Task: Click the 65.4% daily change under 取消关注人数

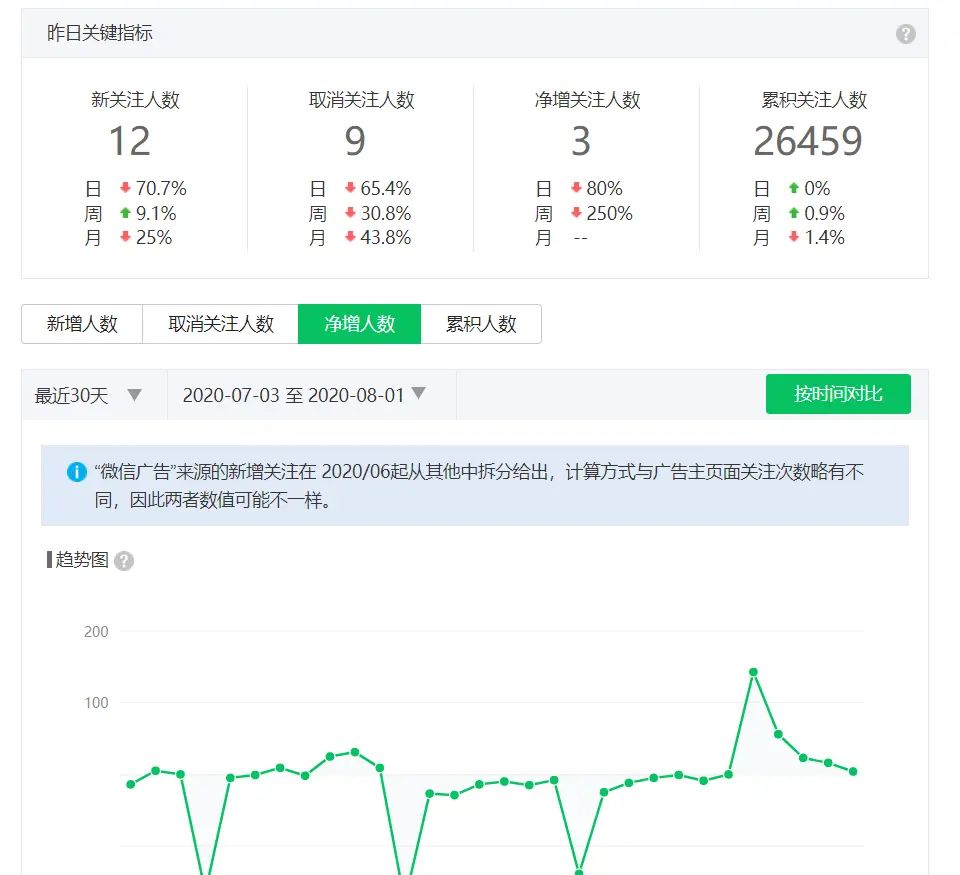Action: 386,188
